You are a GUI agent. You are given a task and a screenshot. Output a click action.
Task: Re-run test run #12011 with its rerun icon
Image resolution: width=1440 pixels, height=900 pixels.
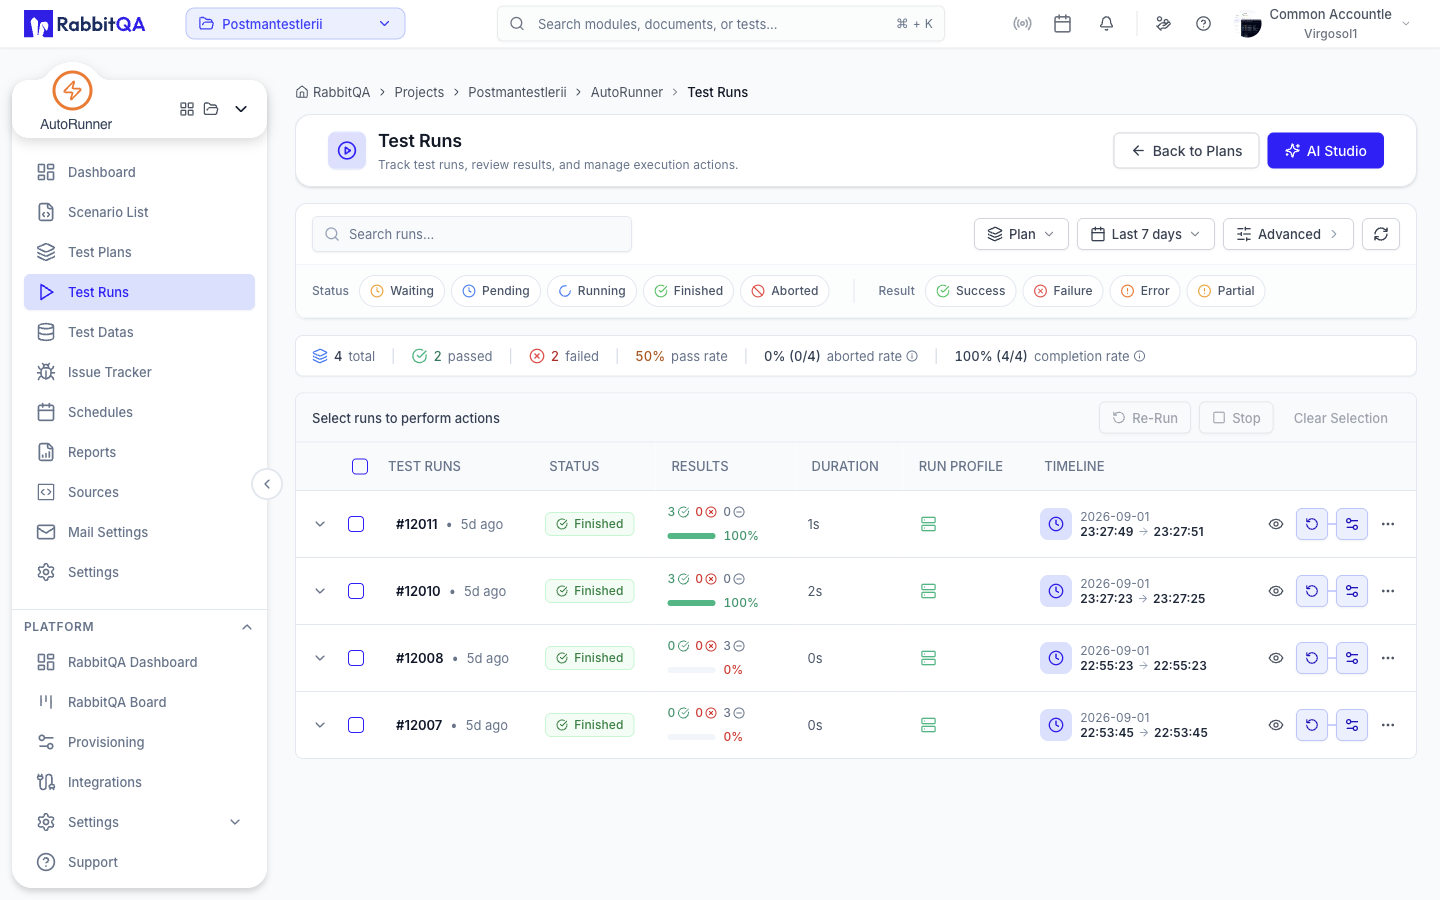(x=1312, y=524)
